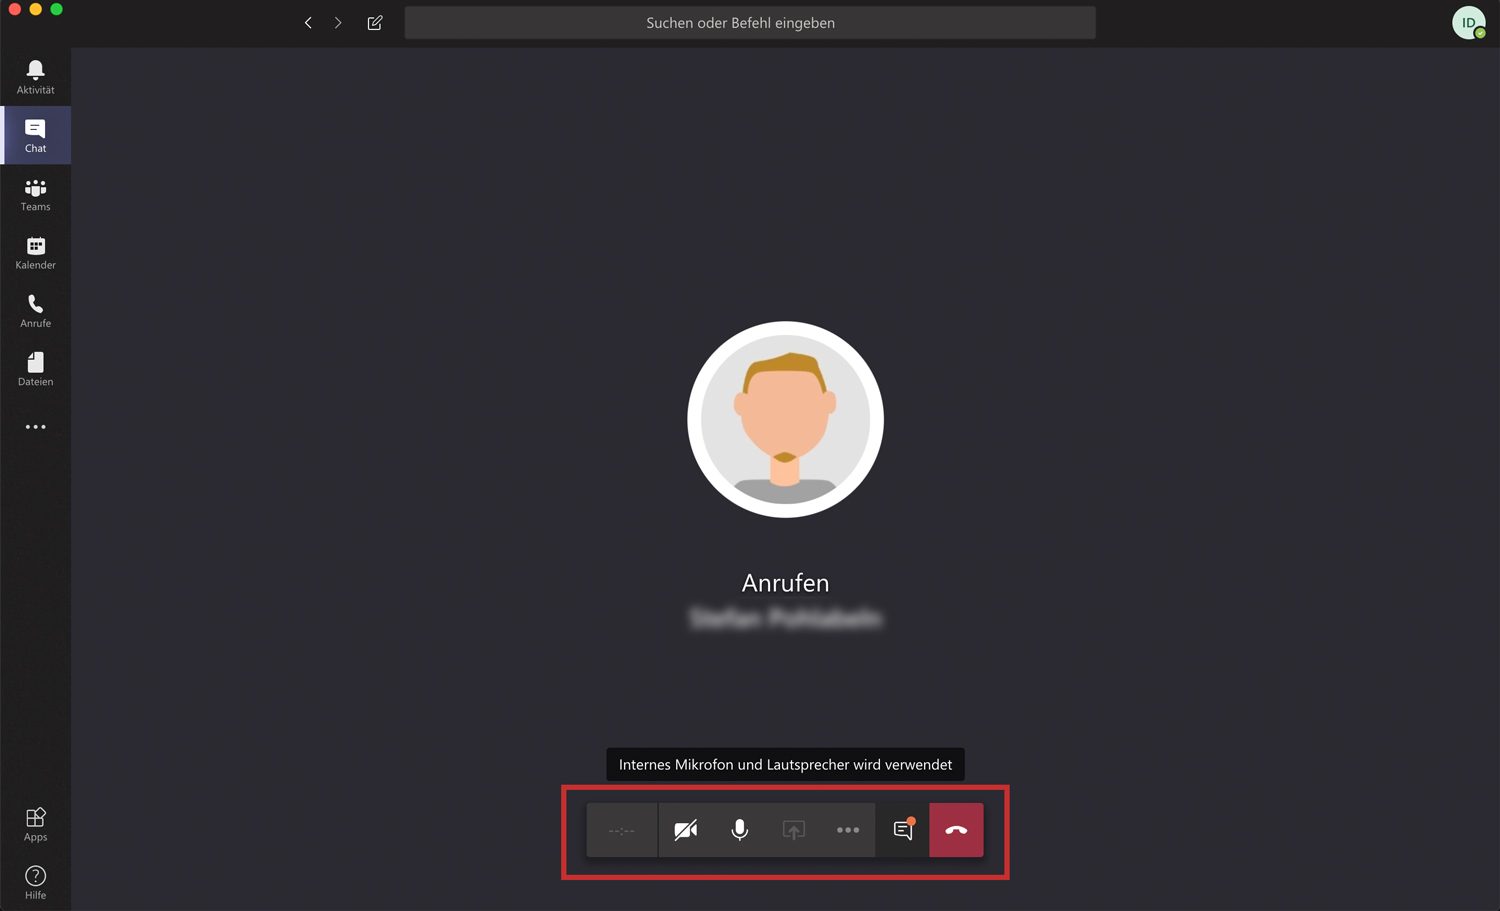Navigate forward with right arrow
The image size is (1500, 911).
point(338,23)
